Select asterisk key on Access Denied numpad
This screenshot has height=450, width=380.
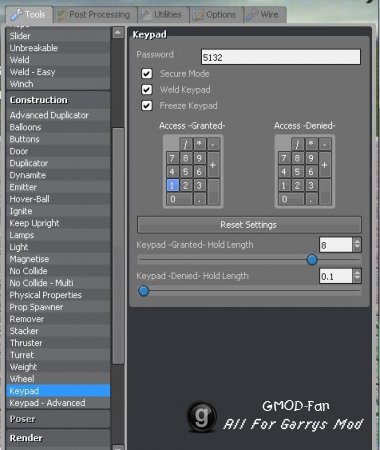311,144
